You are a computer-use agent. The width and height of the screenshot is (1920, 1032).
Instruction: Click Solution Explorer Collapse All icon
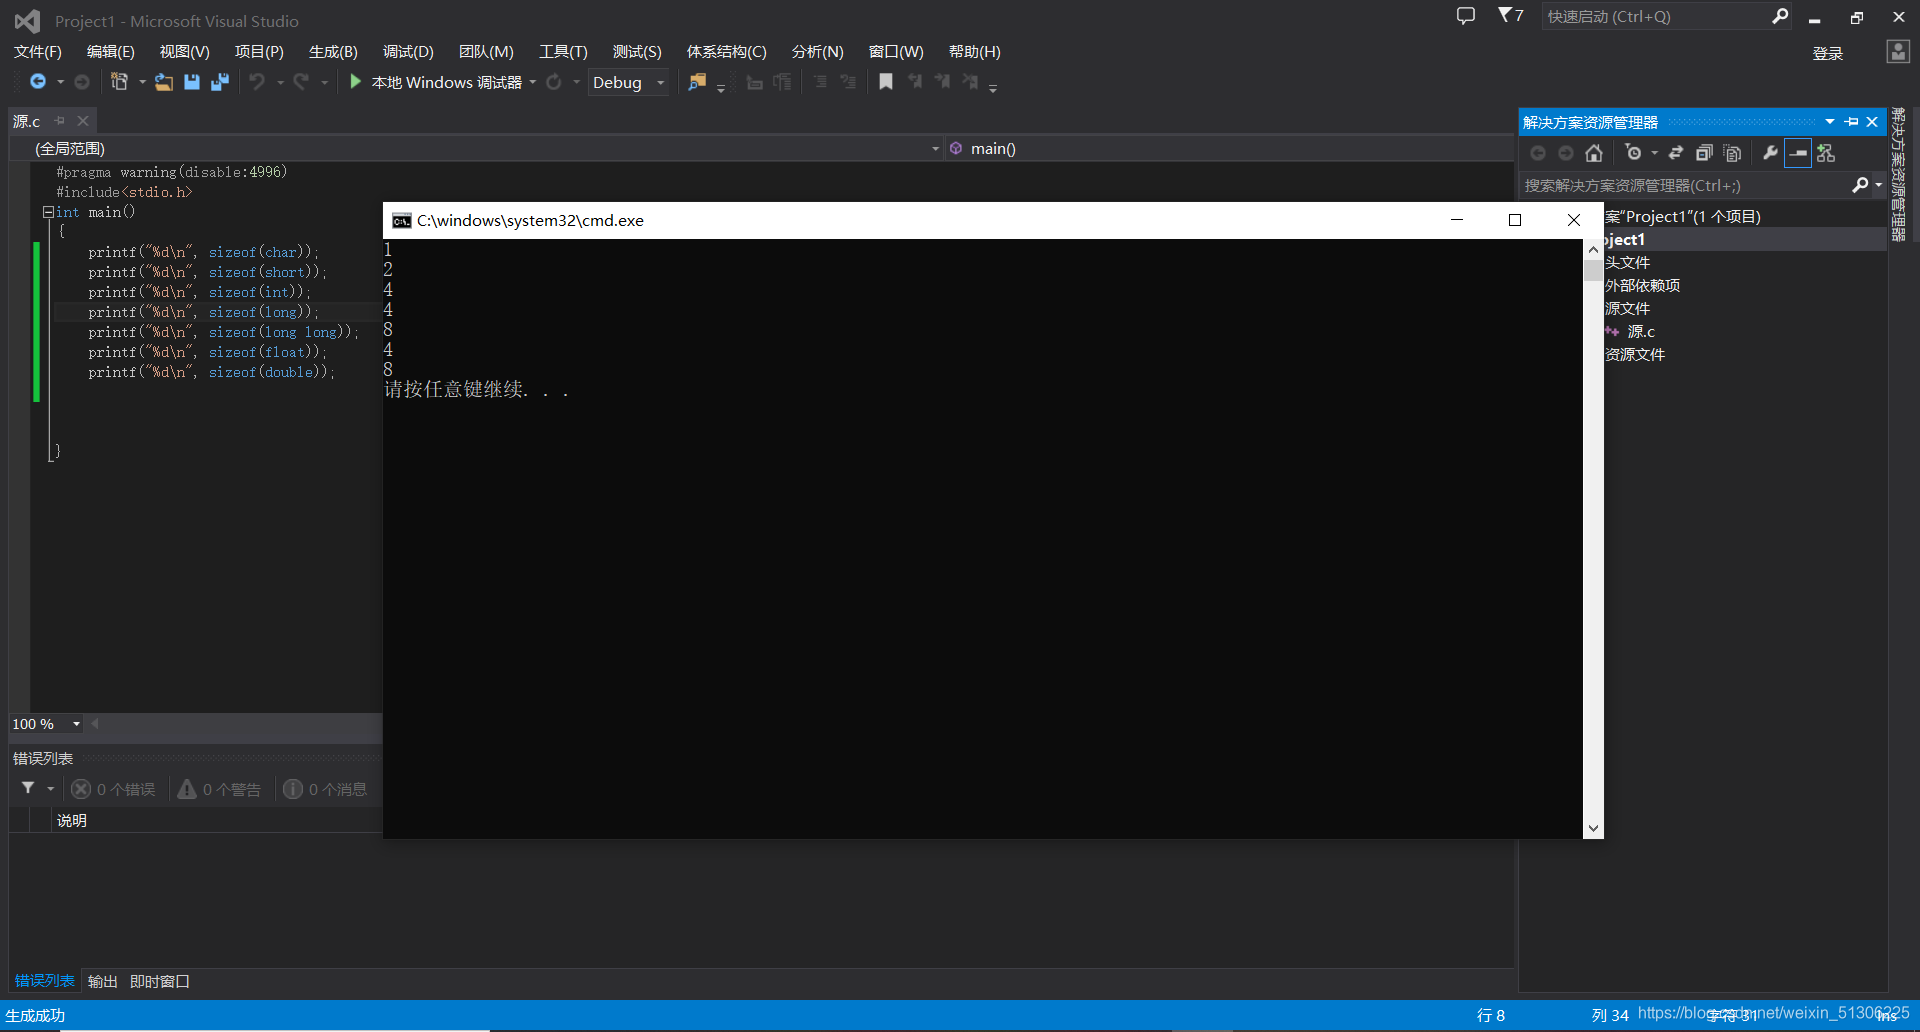(1704, 153)
